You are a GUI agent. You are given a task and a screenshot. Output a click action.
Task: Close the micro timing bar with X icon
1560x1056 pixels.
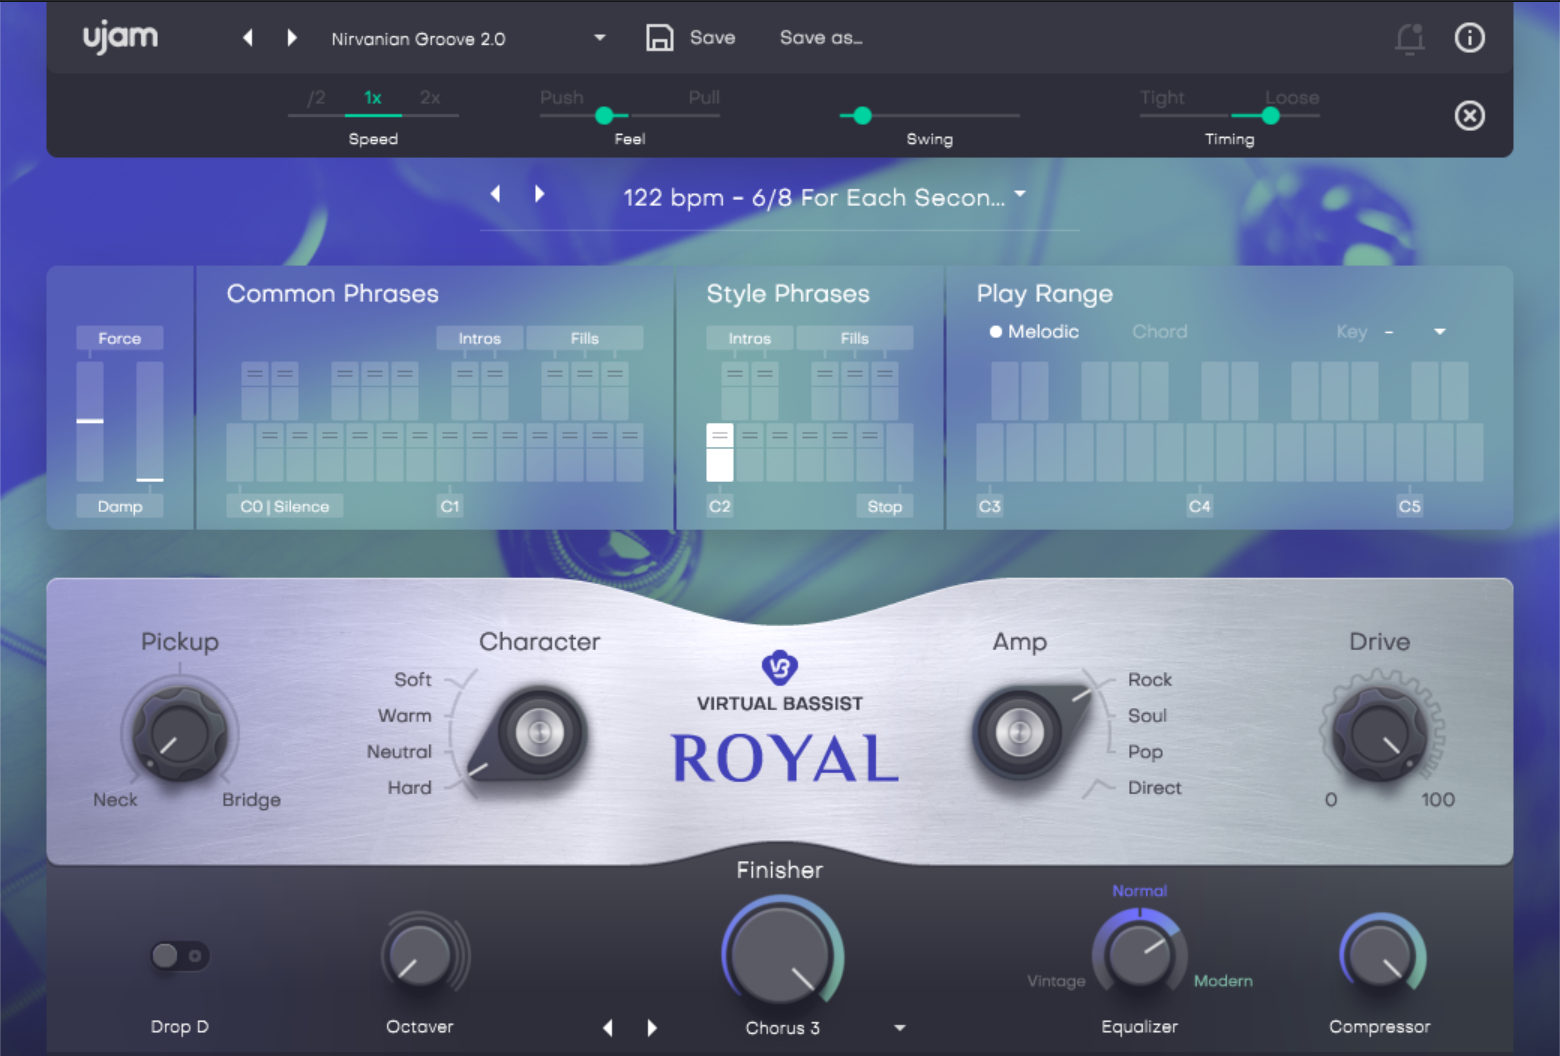pos(1469,116)
